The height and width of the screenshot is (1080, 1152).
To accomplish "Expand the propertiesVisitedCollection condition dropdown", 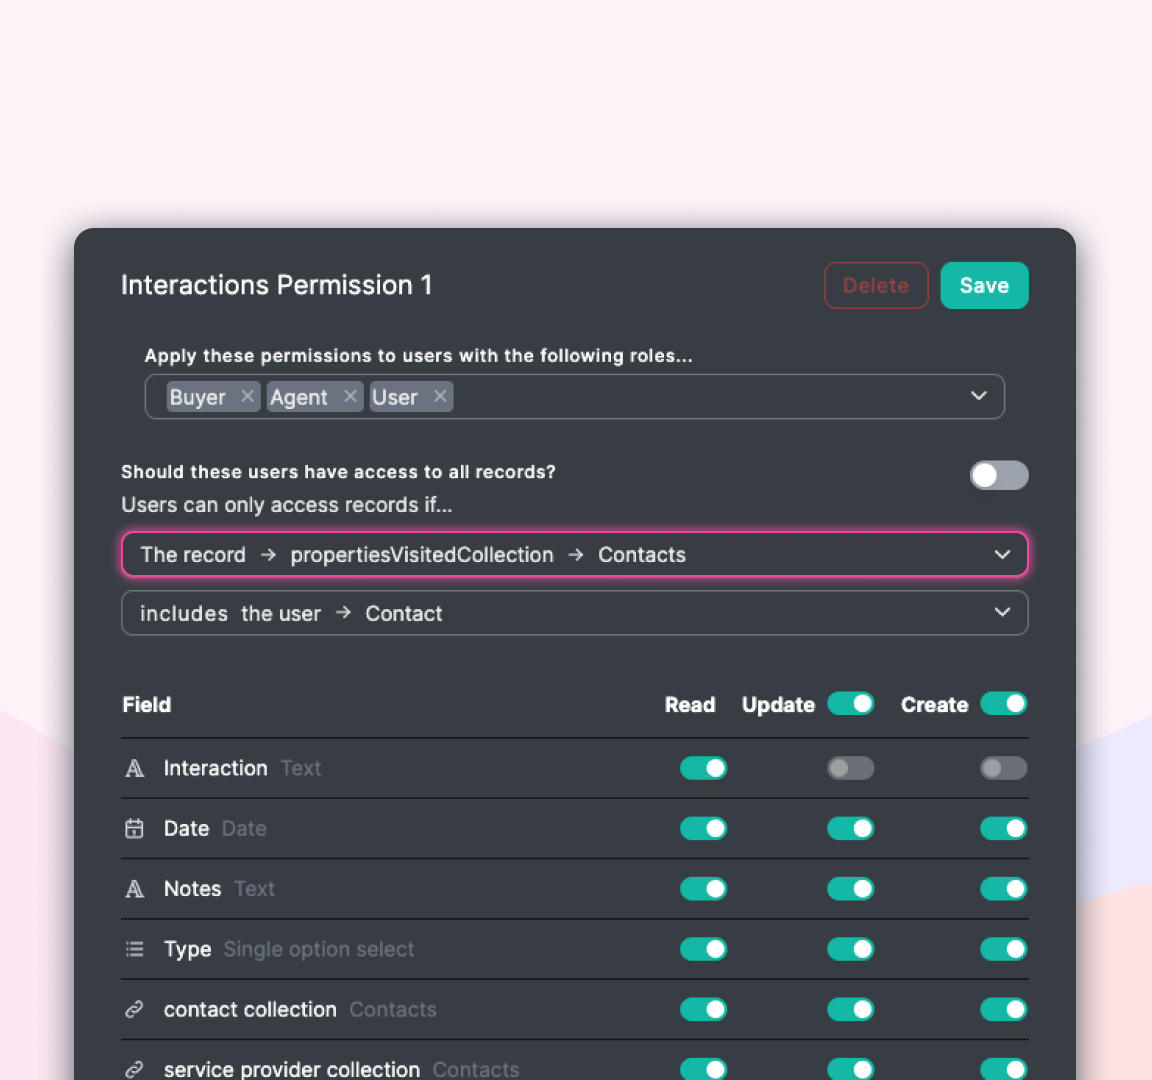I will 1002,555.
